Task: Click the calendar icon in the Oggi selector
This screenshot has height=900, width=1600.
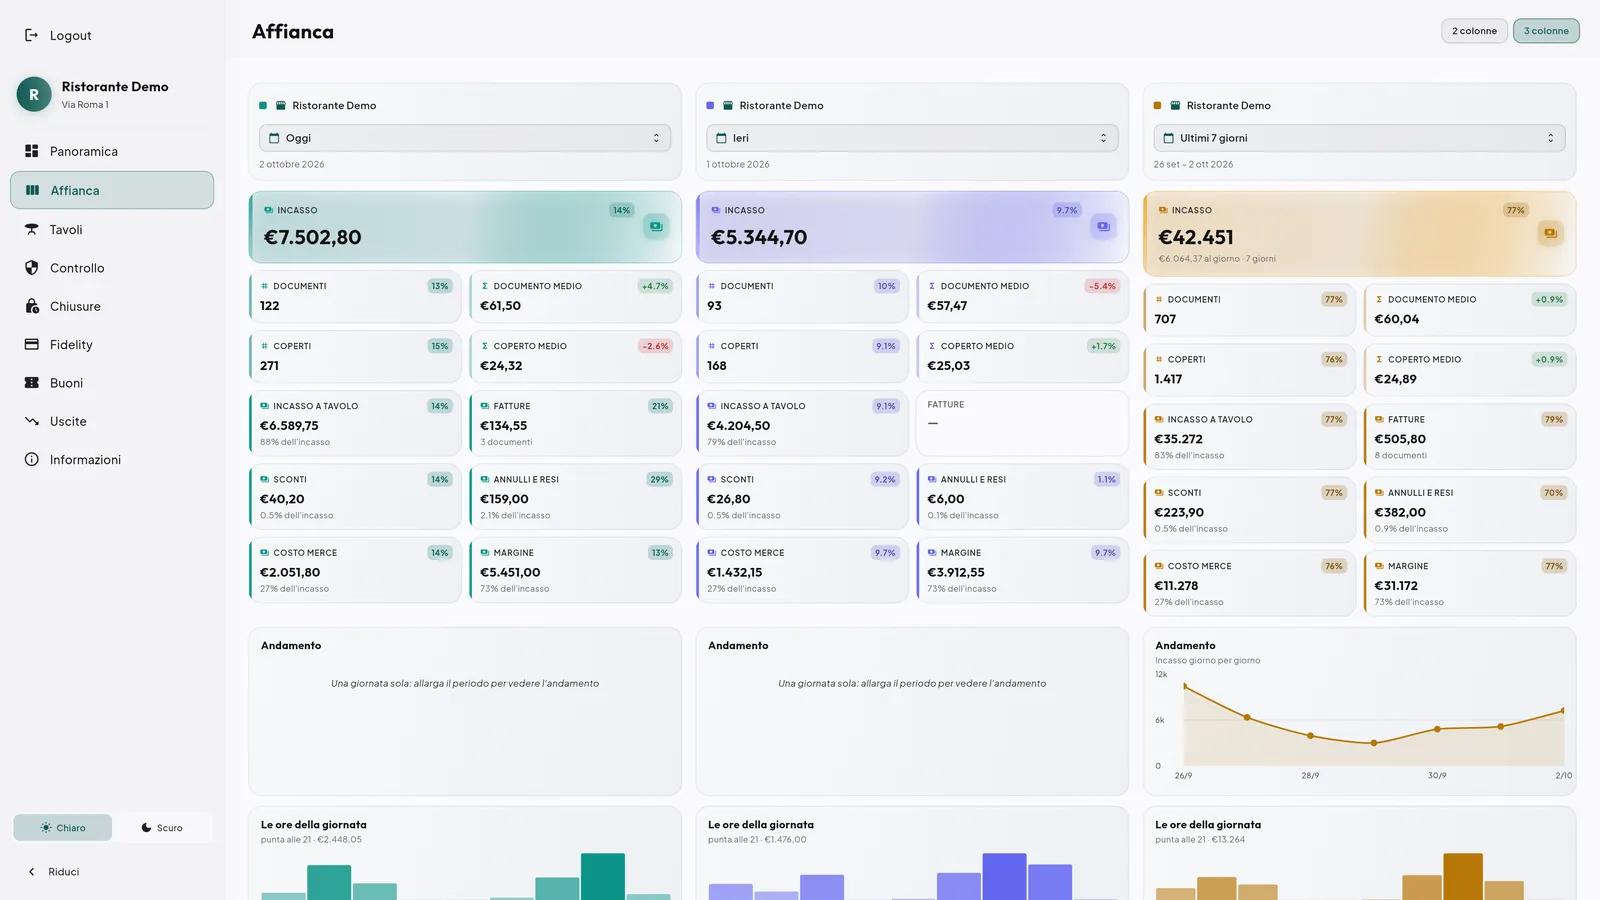Action: coord(274,138)
